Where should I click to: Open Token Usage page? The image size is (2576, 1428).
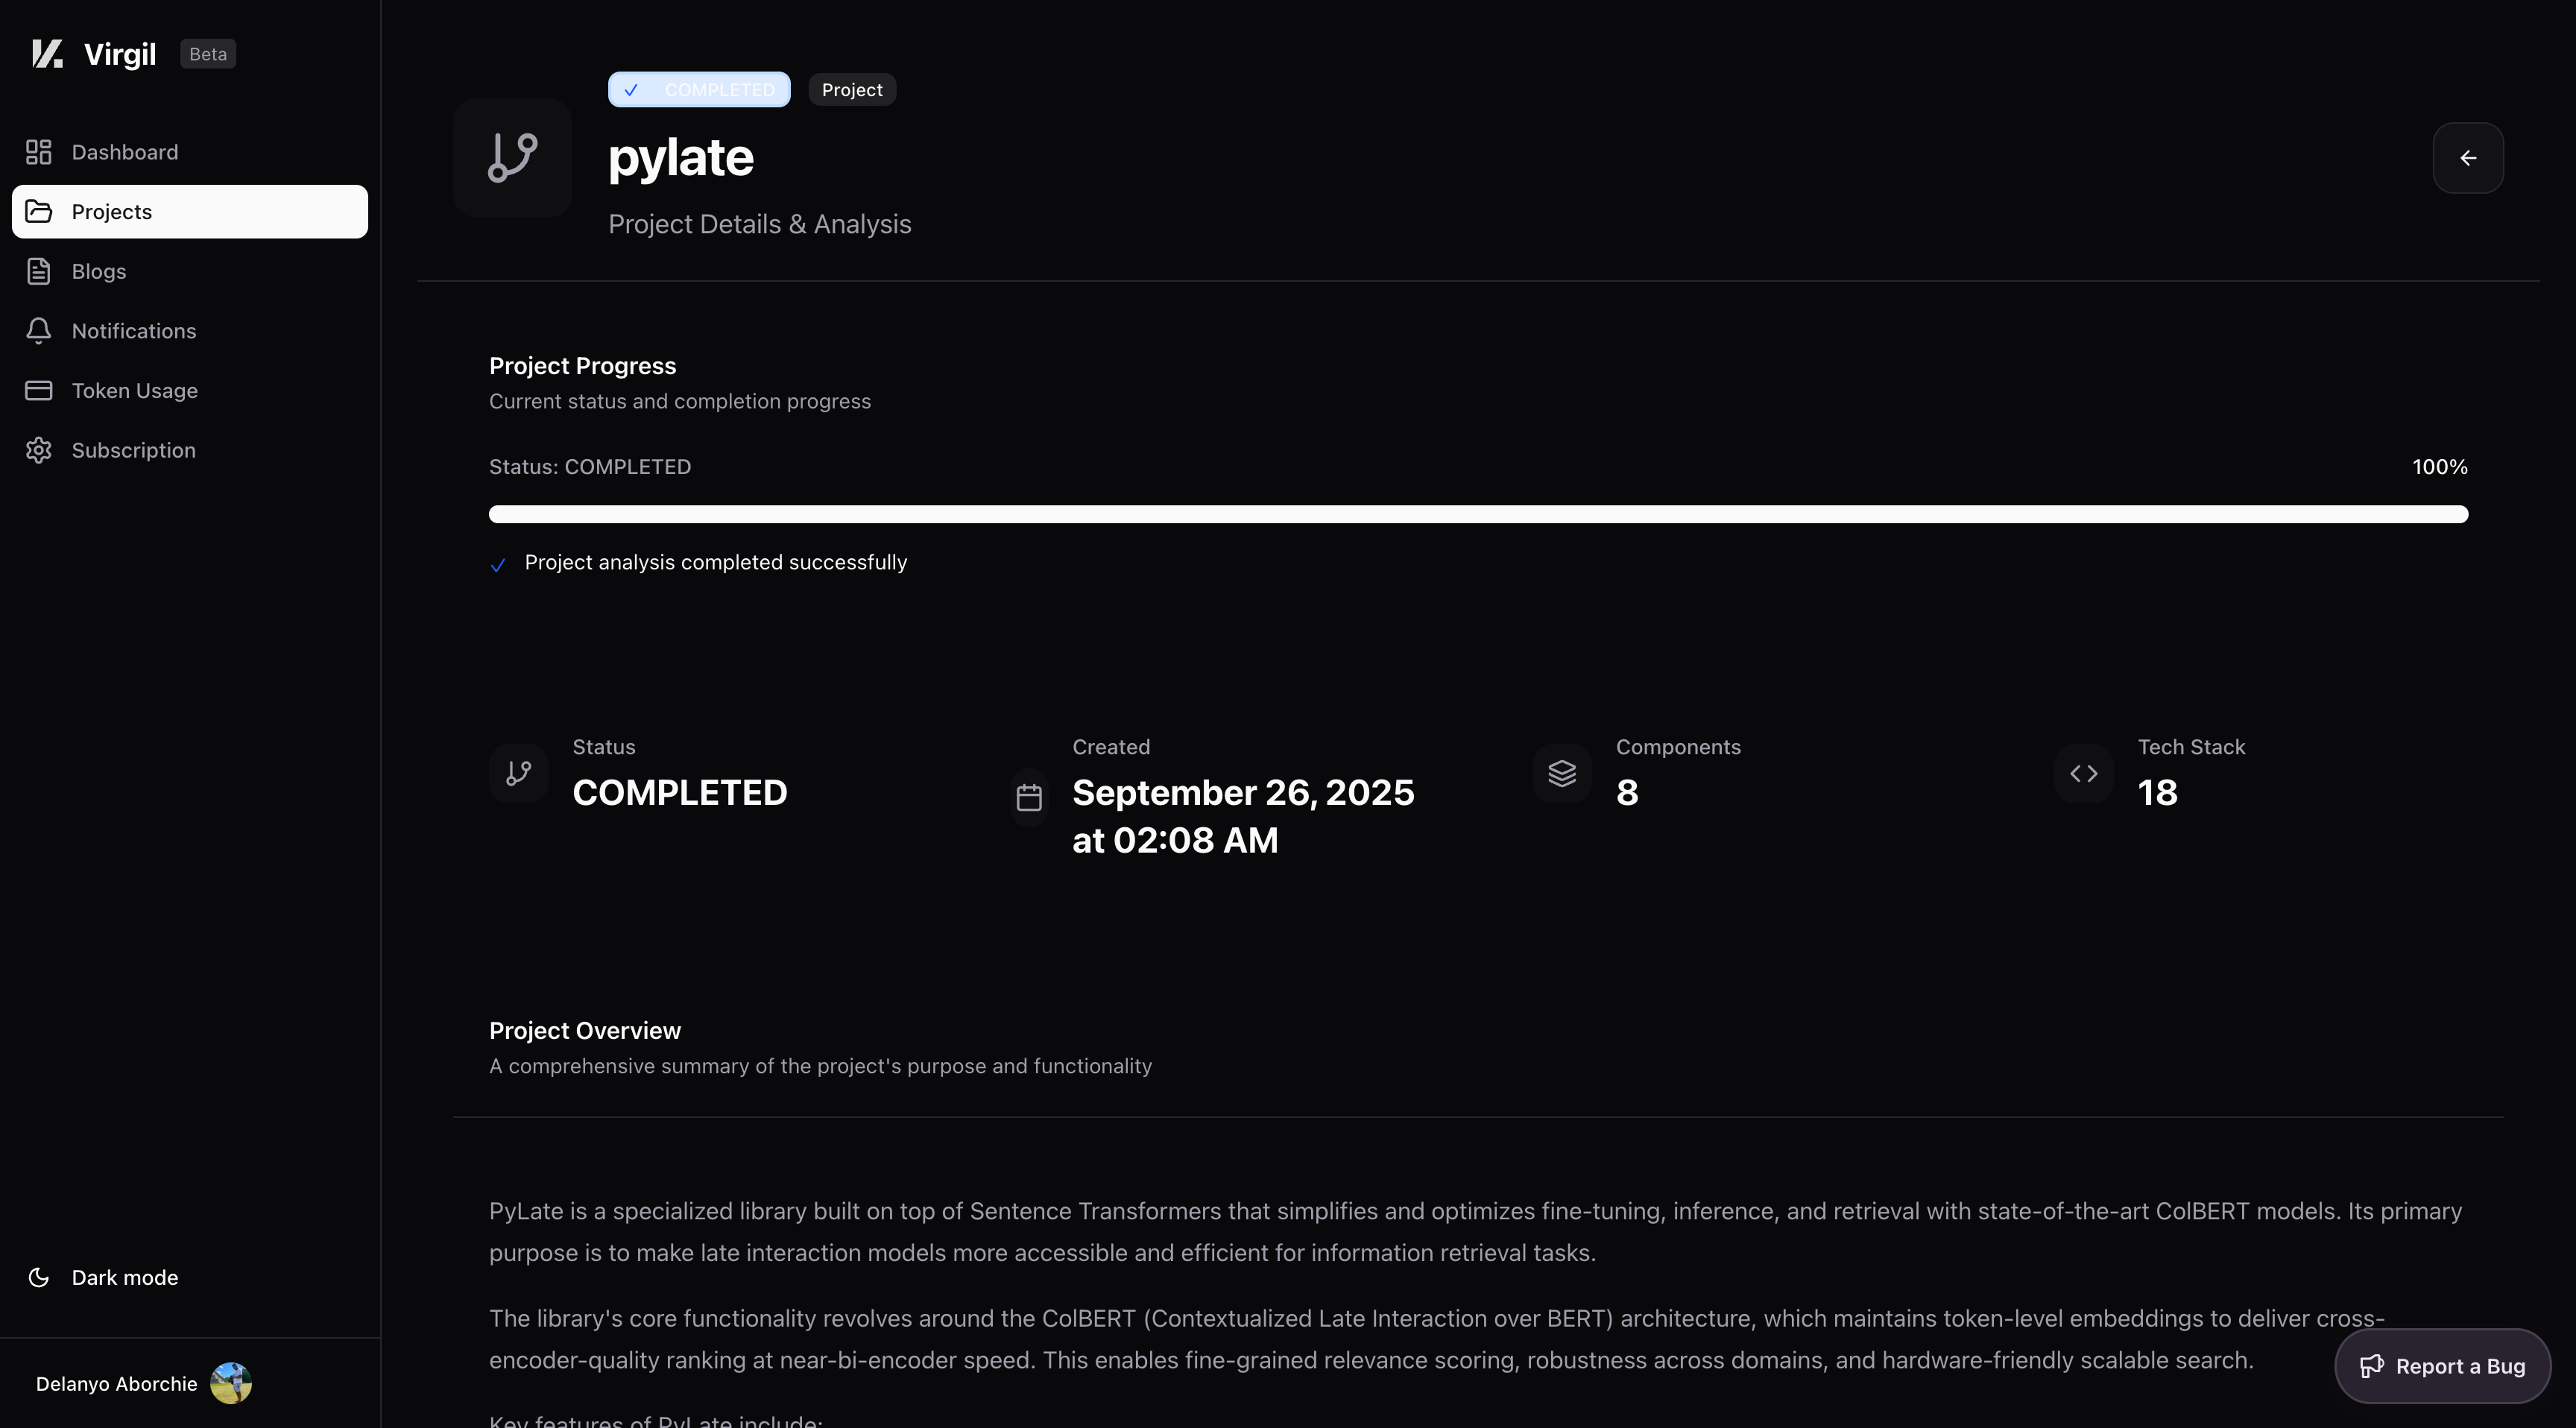tap(134, 391)
